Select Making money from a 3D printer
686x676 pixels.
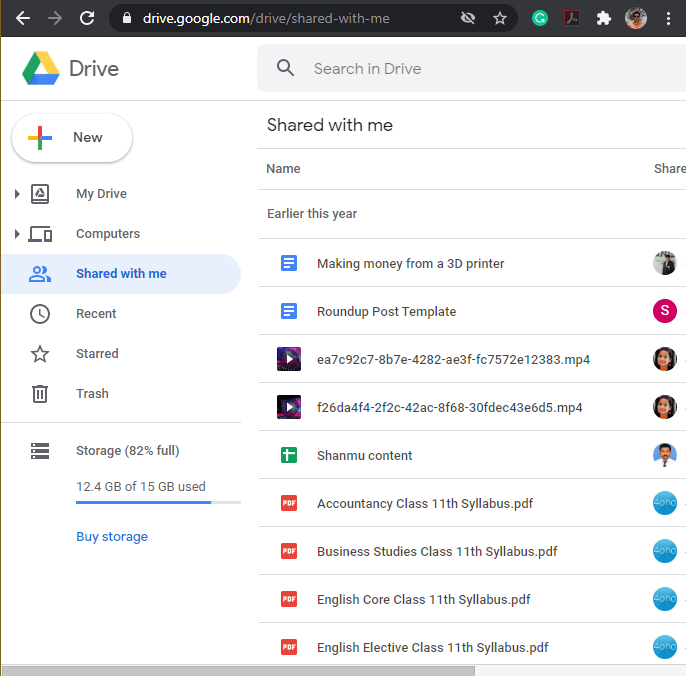pos(410,263)
